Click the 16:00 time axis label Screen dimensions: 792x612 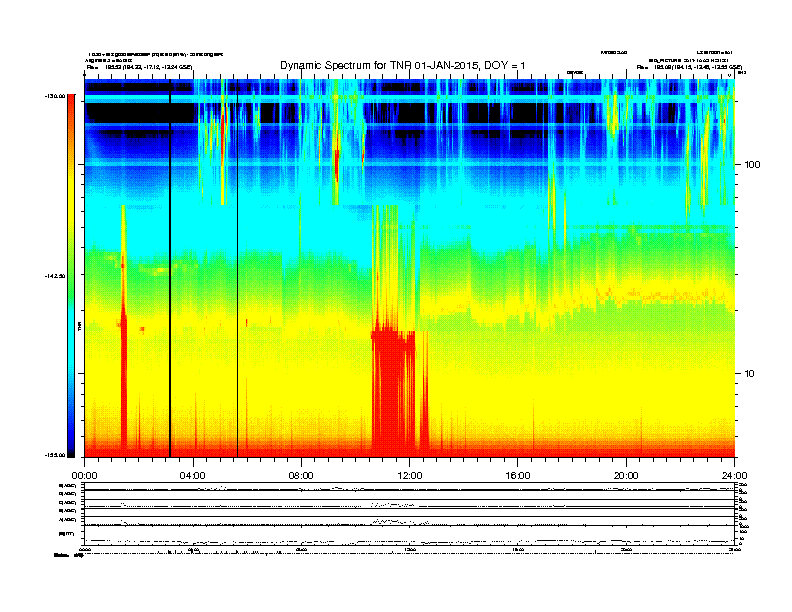pos(518,476)
